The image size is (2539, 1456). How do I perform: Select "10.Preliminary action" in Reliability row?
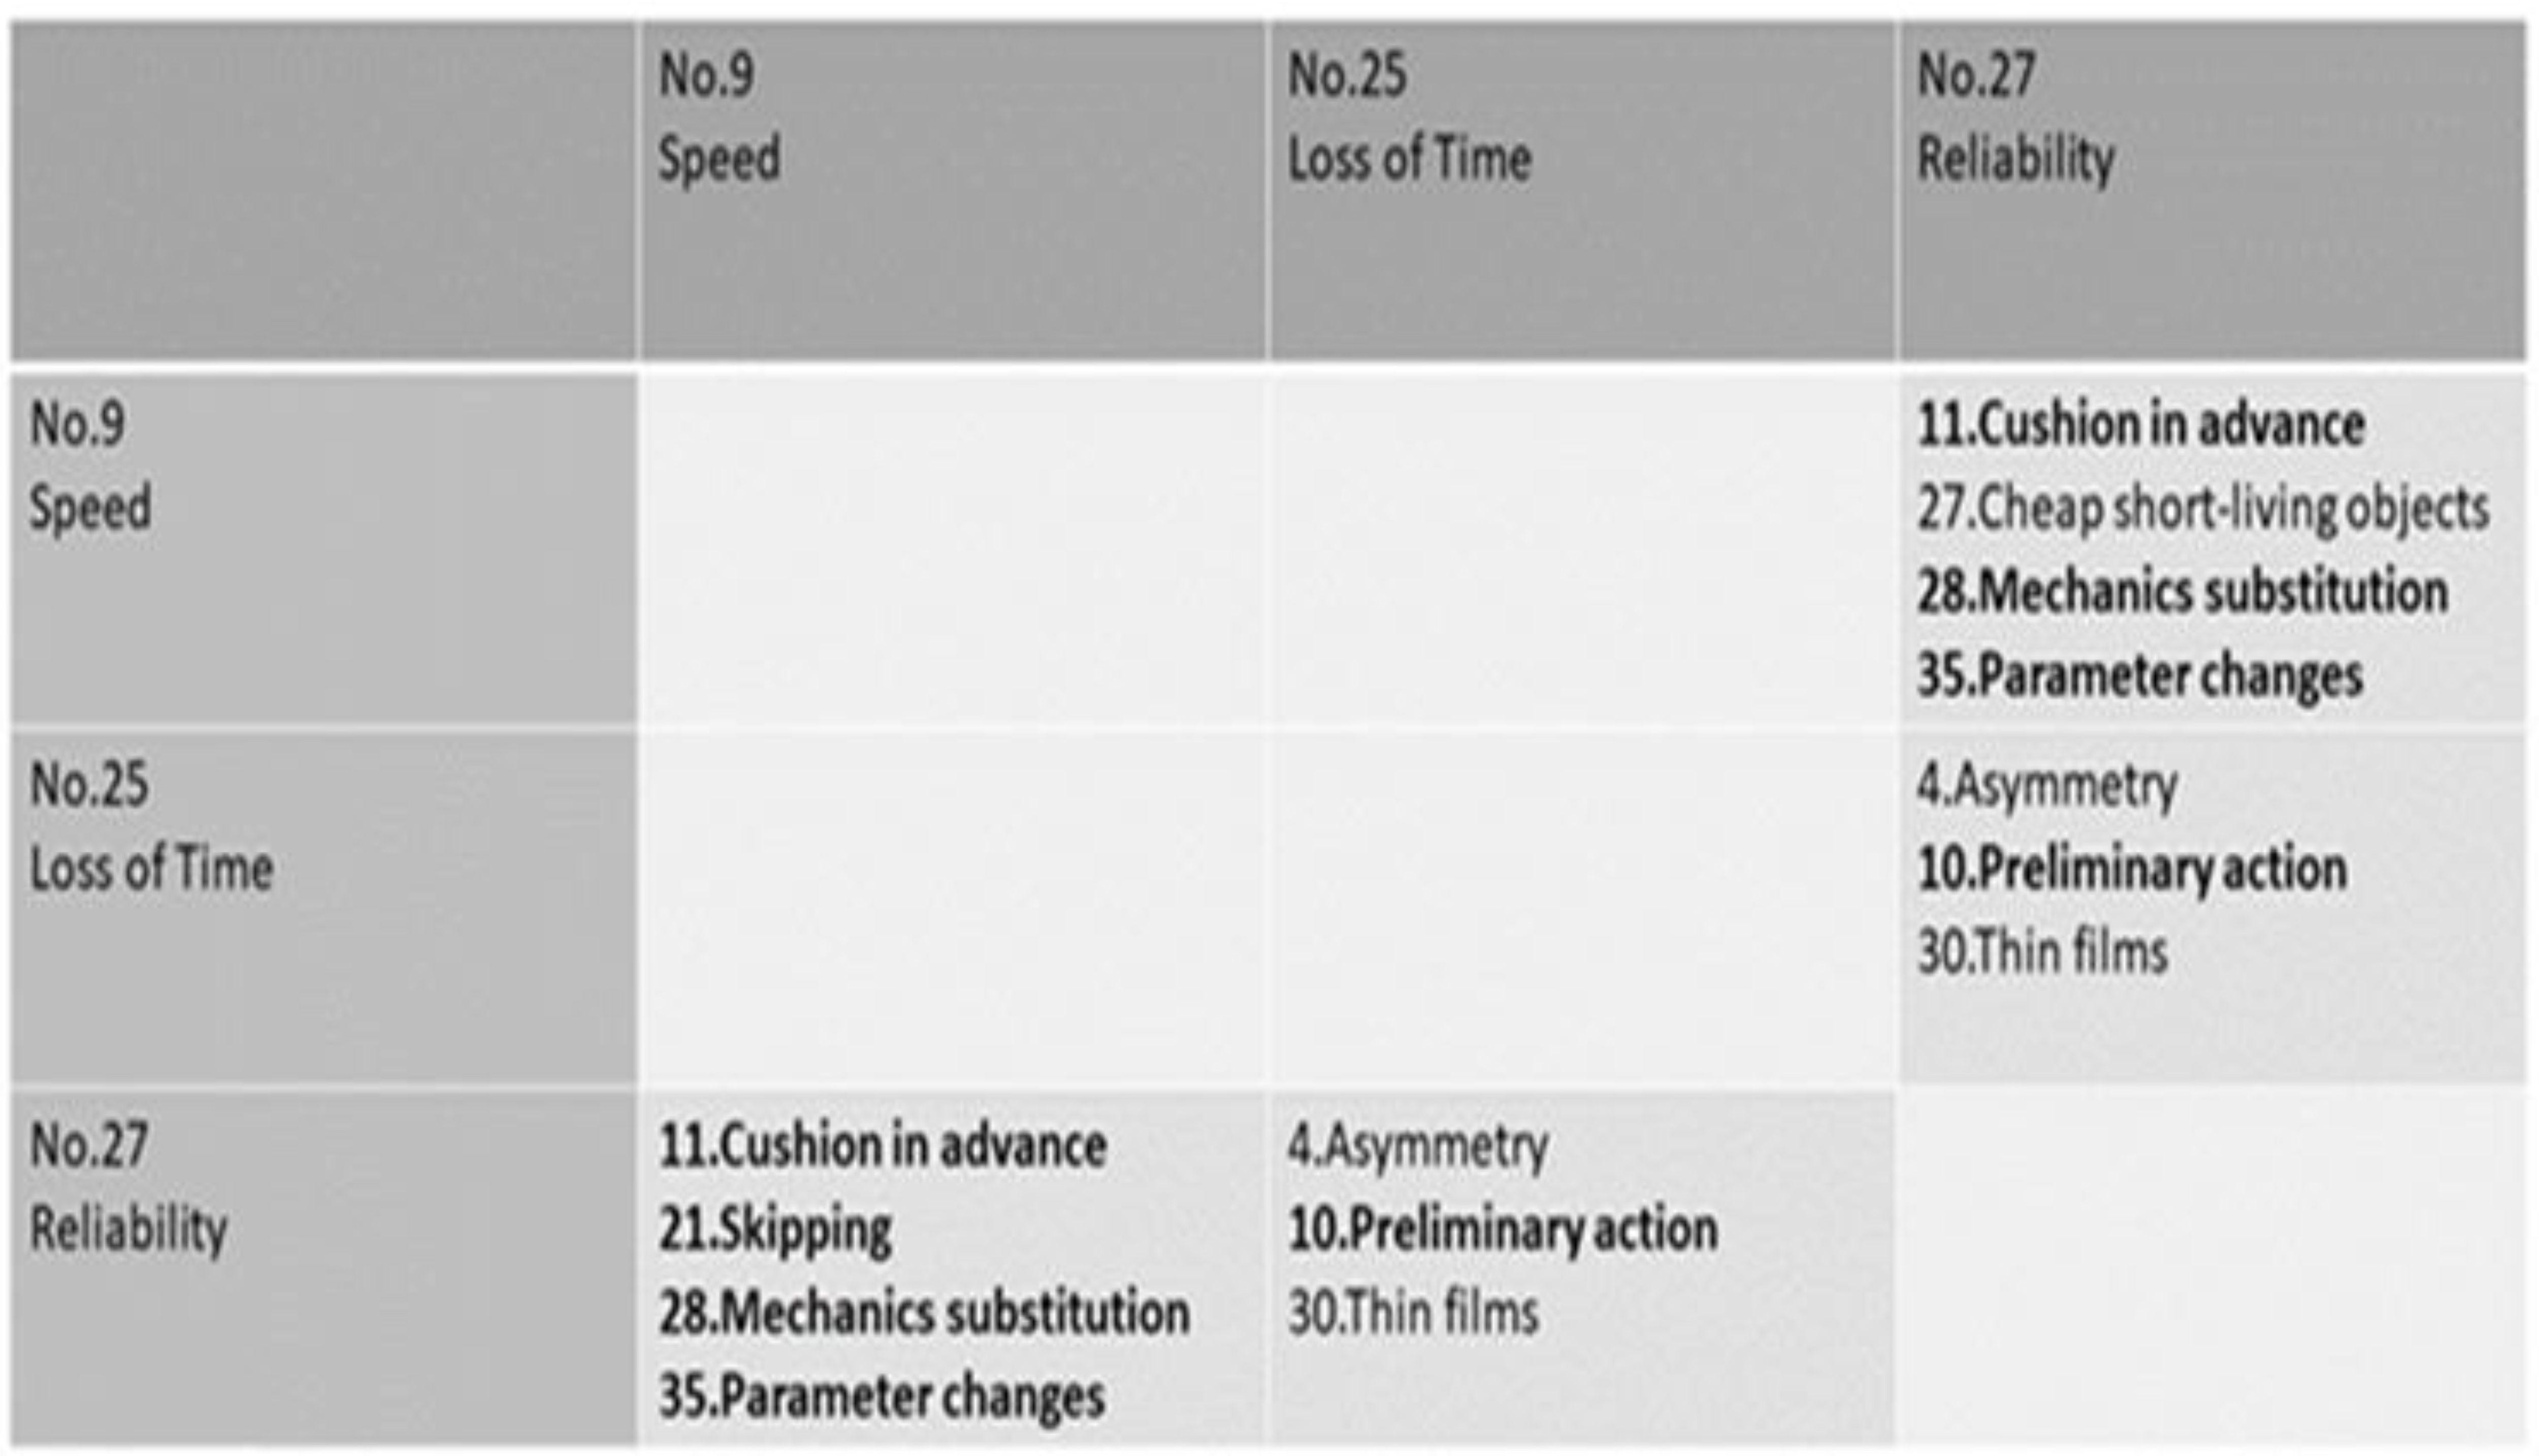[x=1502, y=1229]
